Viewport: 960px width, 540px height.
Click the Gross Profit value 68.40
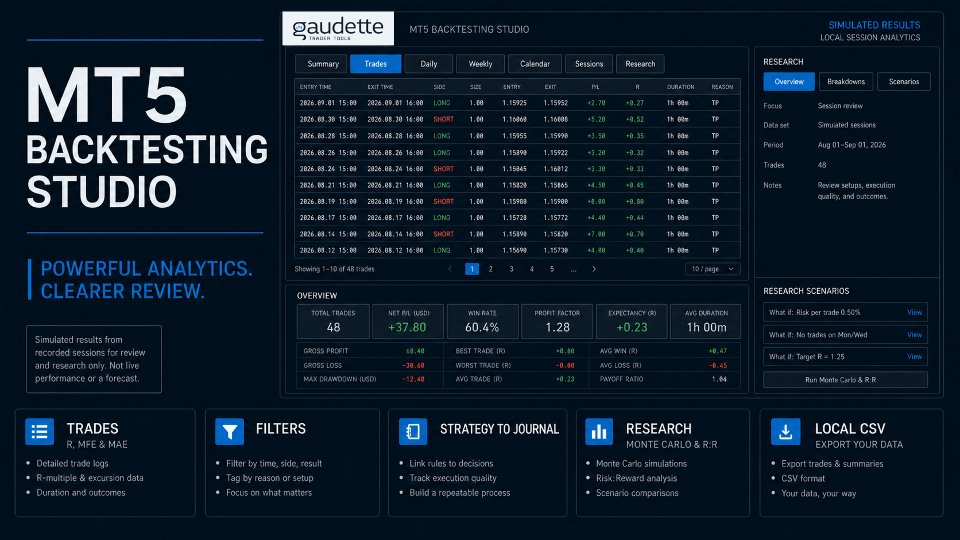click(x=415, y=351)
